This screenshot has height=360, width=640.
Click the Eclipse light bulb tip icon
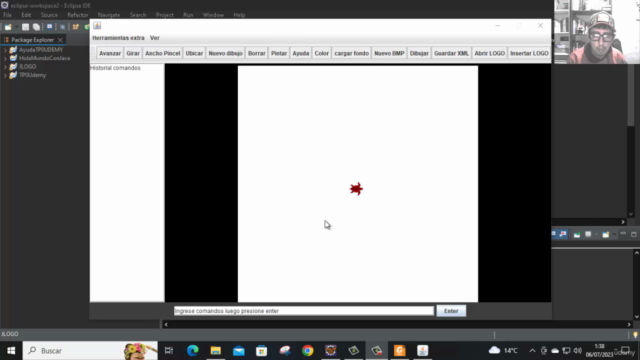(x=635, y=335)
